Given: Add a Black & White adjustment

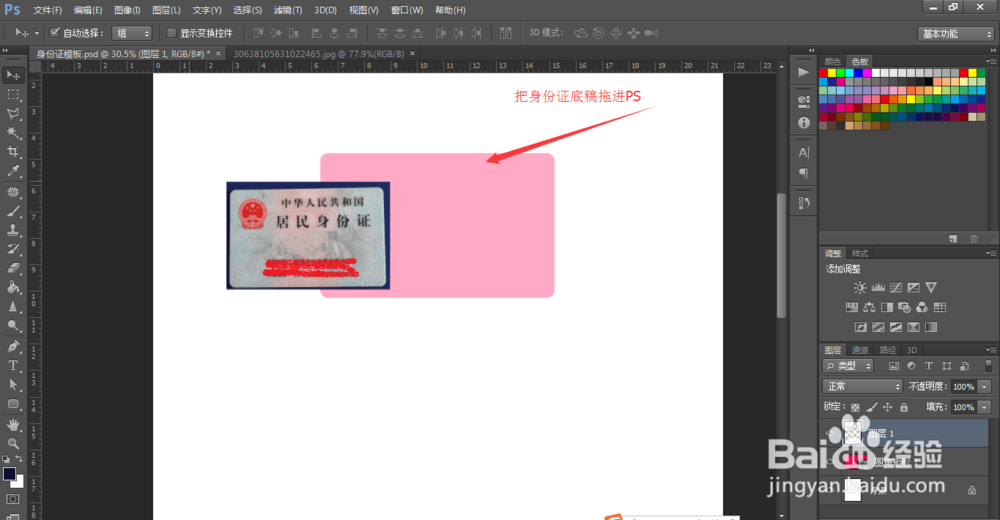Looking at the screenshot, I should (886, 308).
